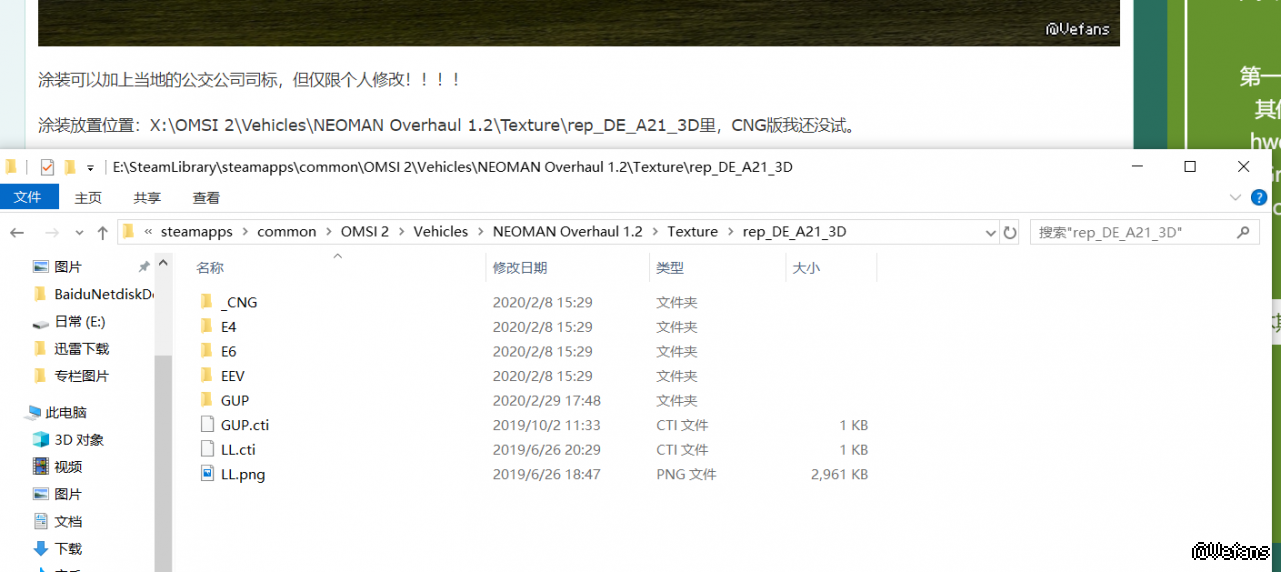
Task: Expand chevron after OMSI 2 breadcrumb
Action: tap(401, 232)
